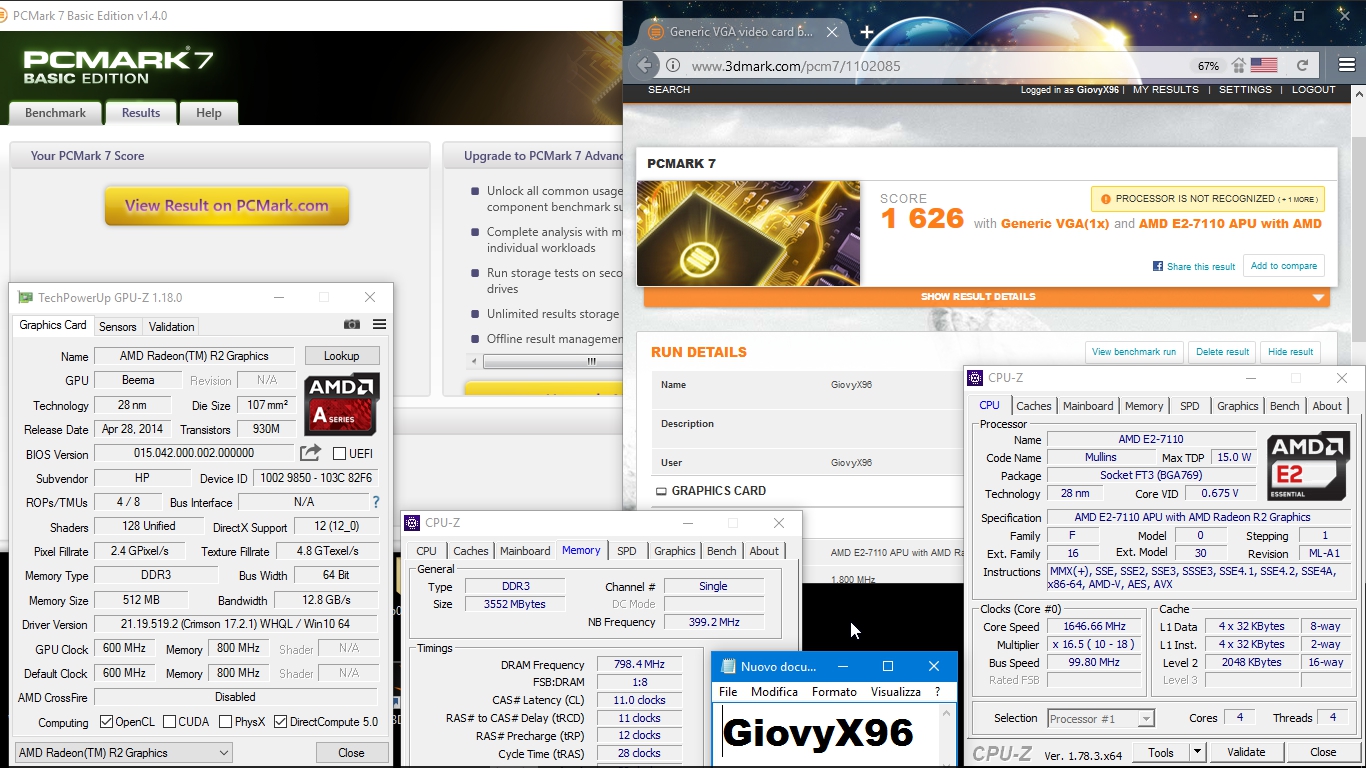Open the browser hamburger menu
Image resolution: width=1366 pixels, height=768 pixels.
tap(1346, 65)
